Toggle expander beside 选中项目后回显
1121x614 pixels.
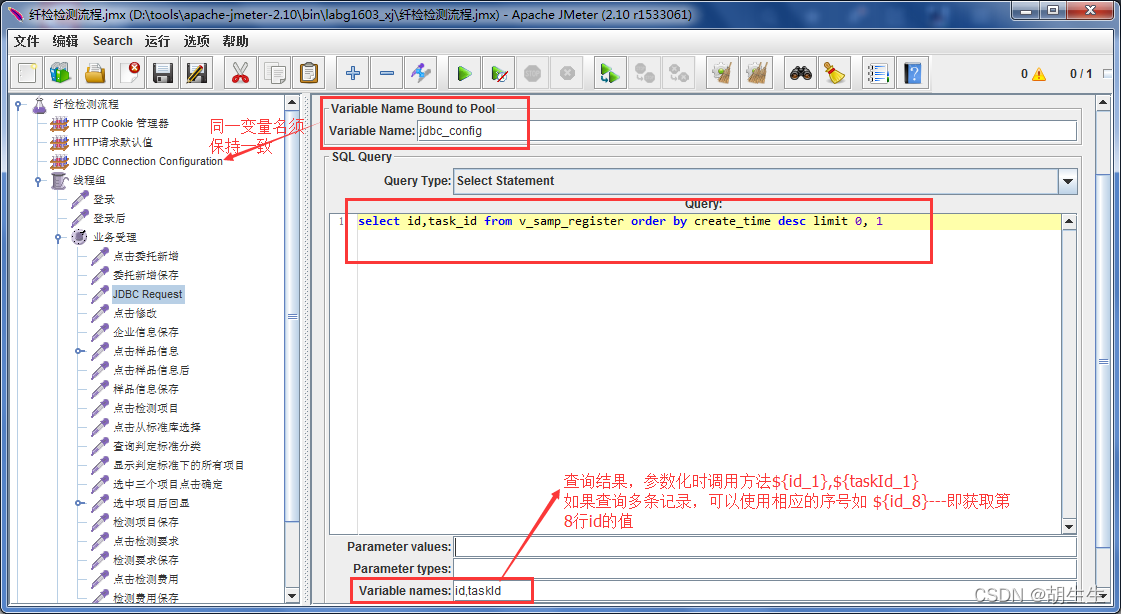79,503
